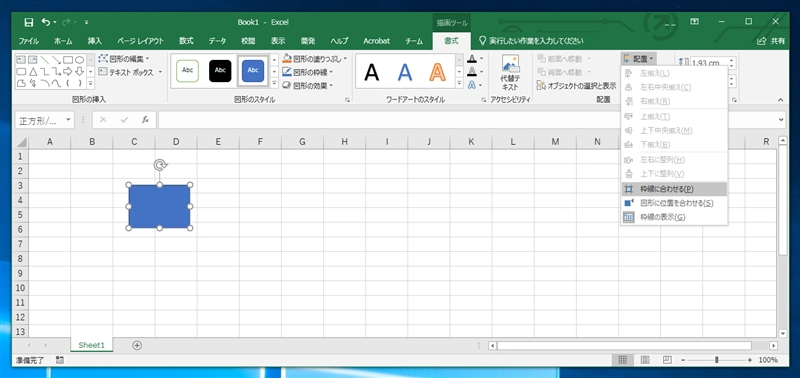Choose the black plain WordArt A style
Screen dimensions: 800x378
371,72
